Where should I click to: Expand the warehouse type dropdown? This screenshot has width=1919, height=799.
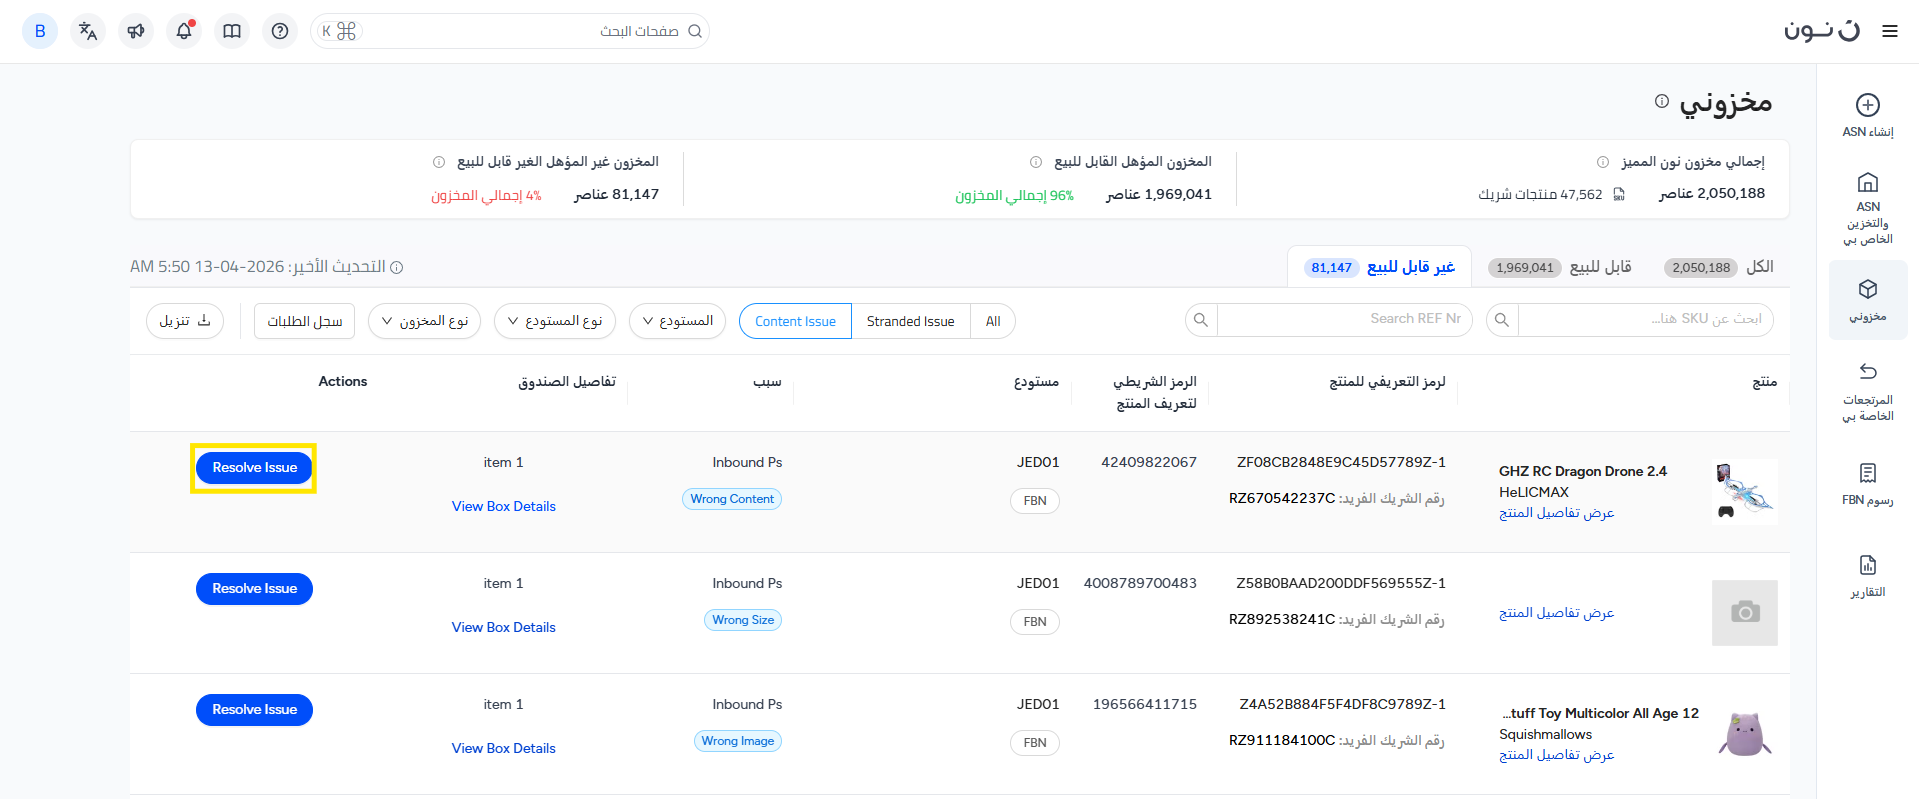pos(554,321)
